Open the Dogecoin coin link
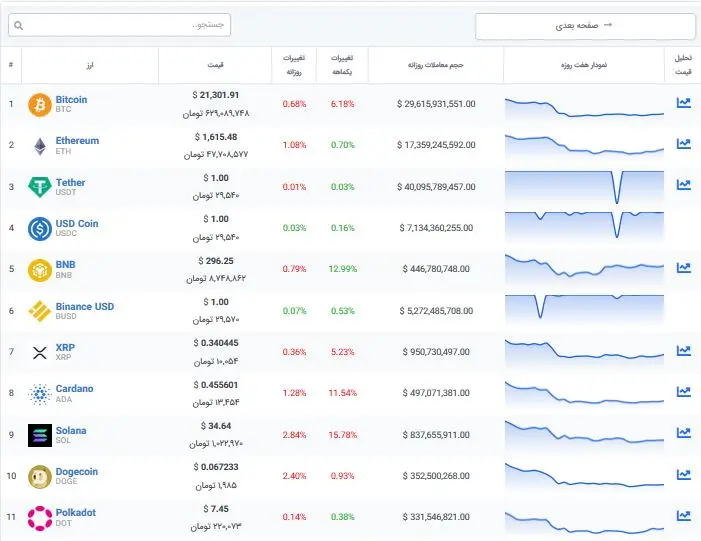 [76, 472]
